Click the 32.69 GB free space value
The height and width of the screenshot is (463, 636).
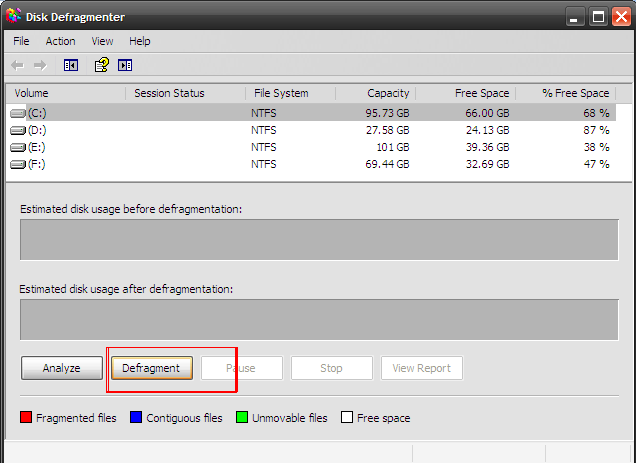click(487, 164)
